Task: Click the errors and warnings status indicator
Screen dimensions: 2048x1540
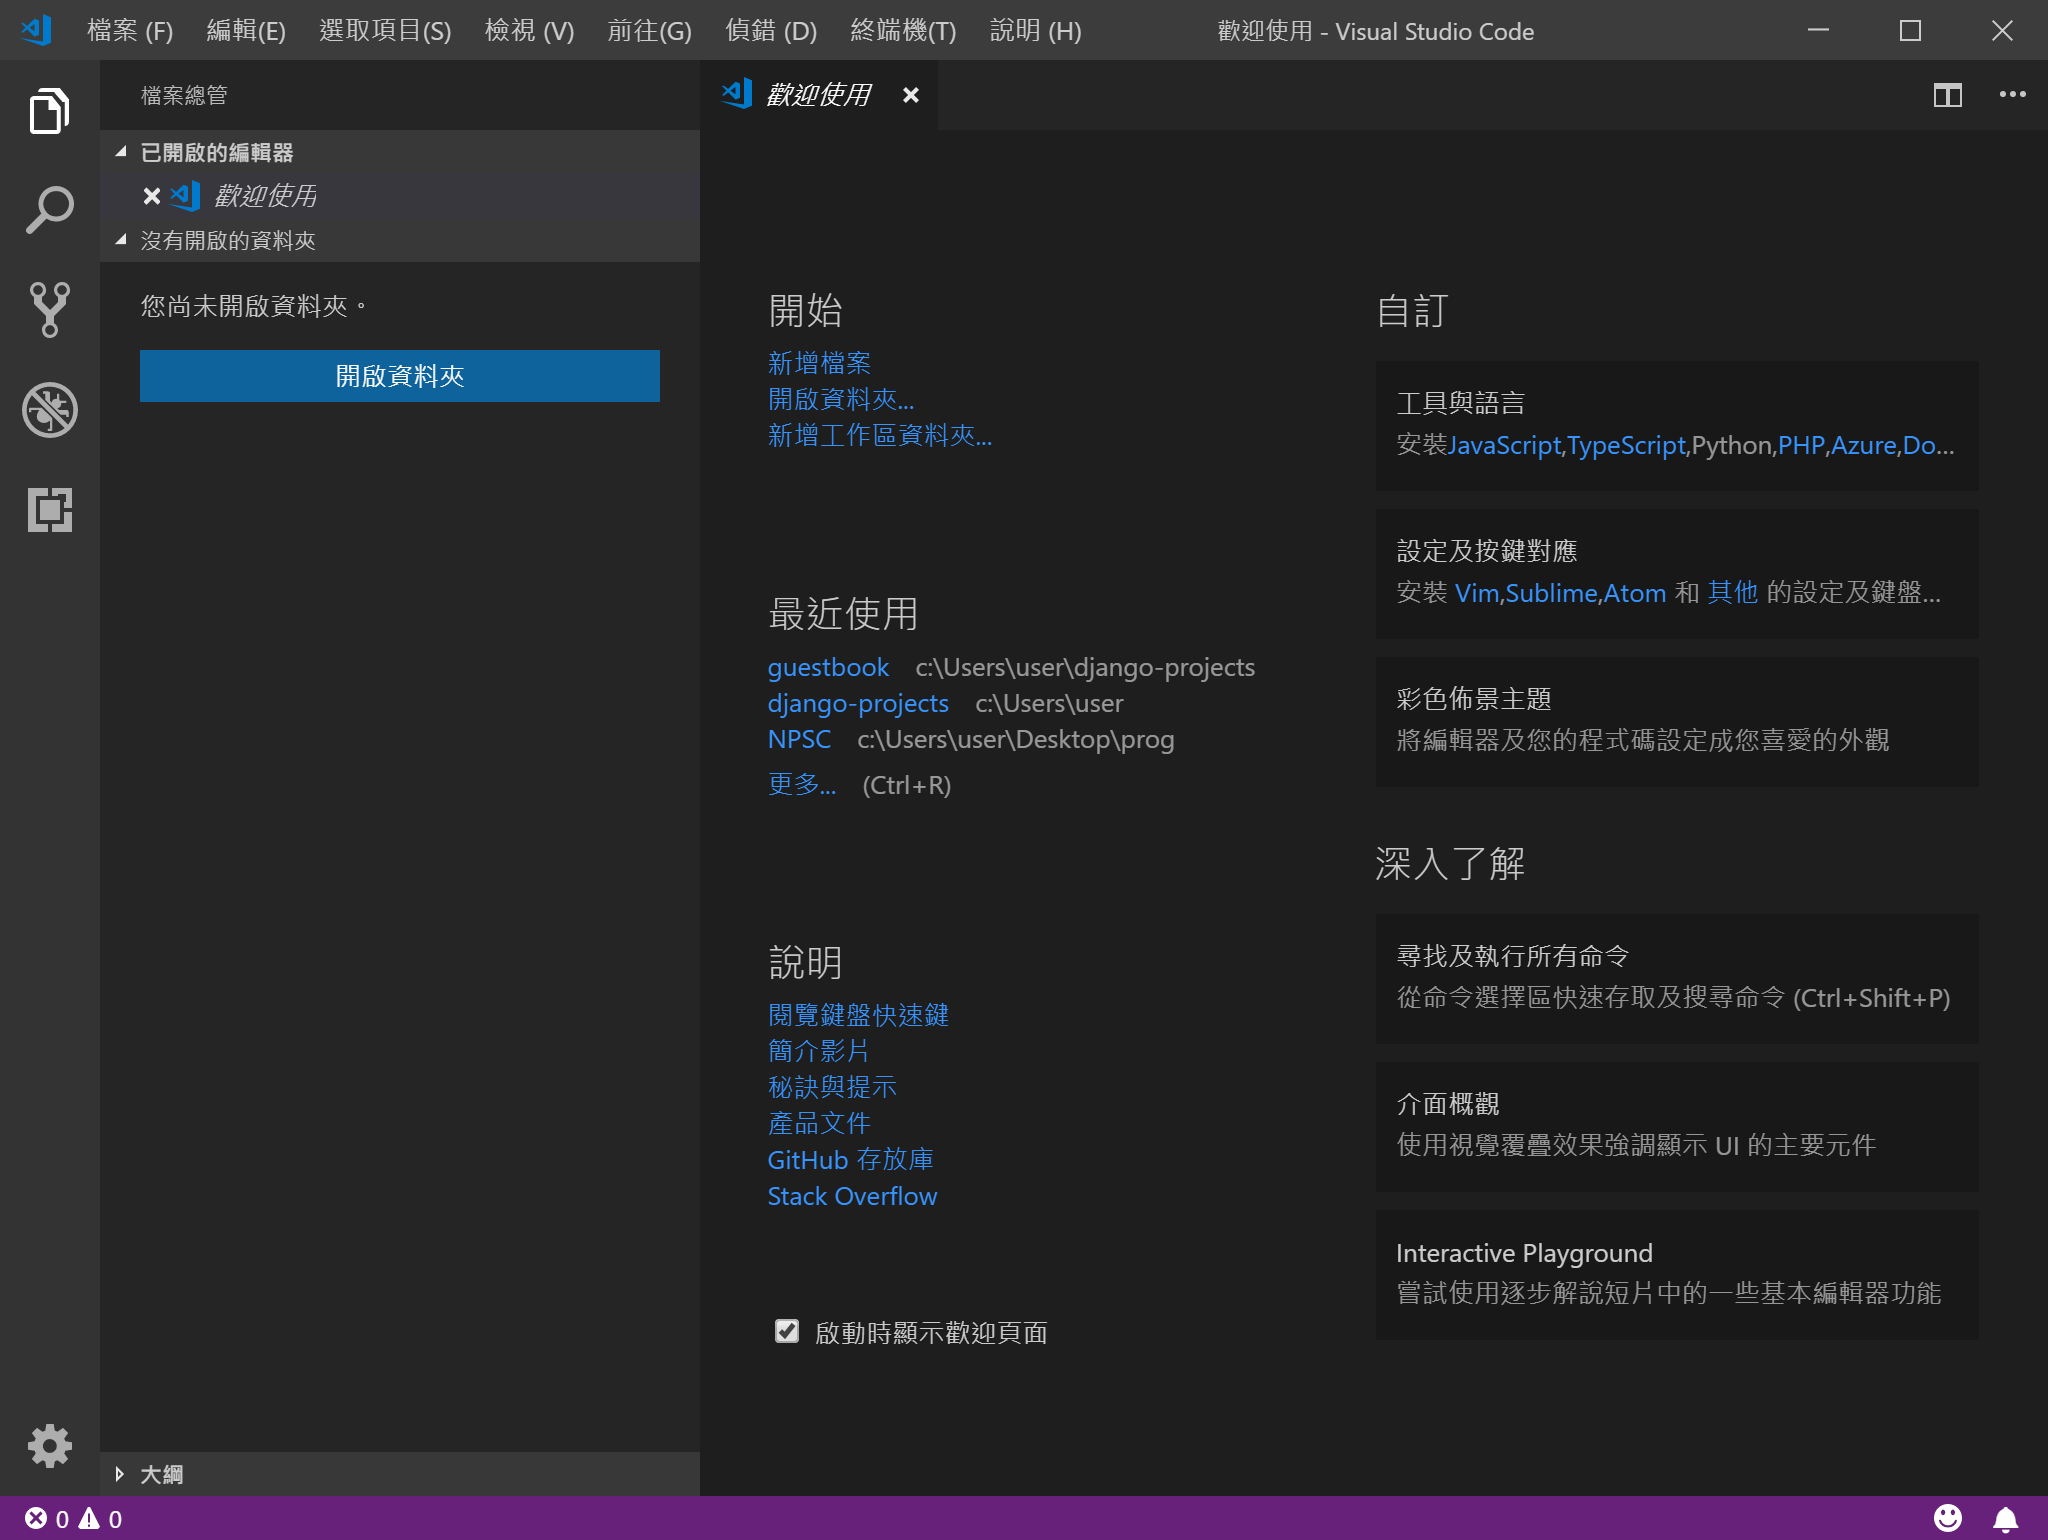Action: 73,1518
